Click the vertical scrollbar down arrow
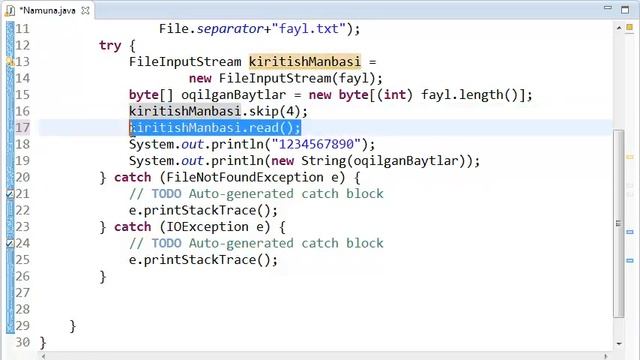Screen dimensions: 640x360 coord(619,344)
